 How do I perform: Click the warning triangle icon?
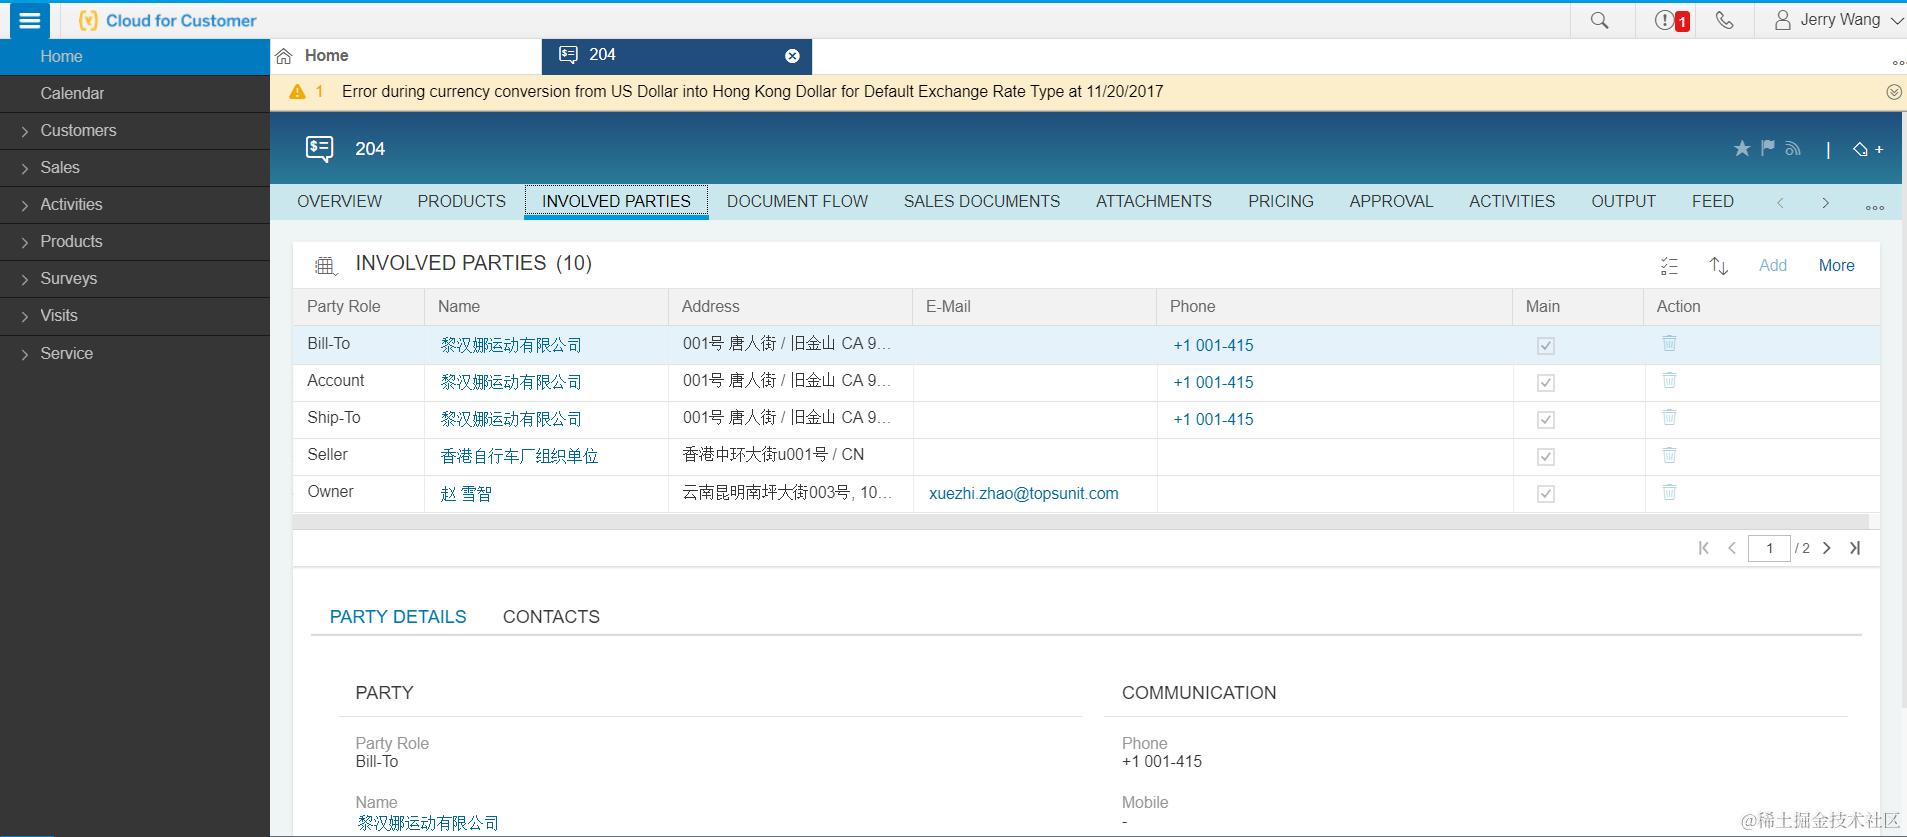coord(297,92)
